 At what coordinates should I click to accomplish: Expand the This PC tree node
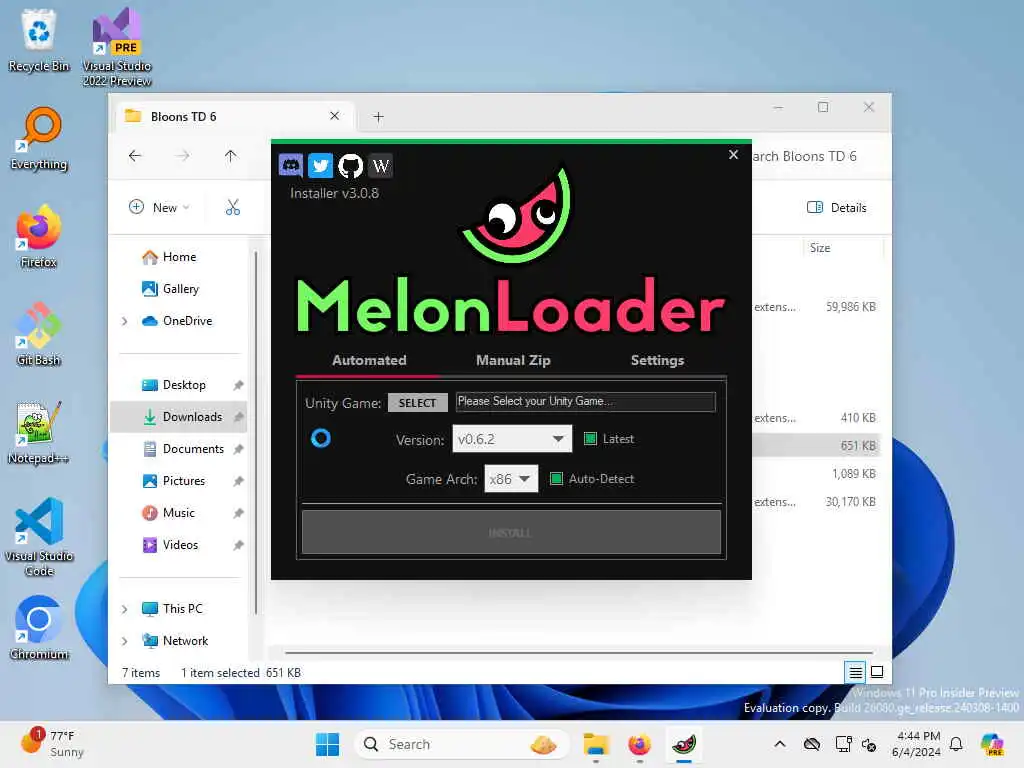coord(125,609)
